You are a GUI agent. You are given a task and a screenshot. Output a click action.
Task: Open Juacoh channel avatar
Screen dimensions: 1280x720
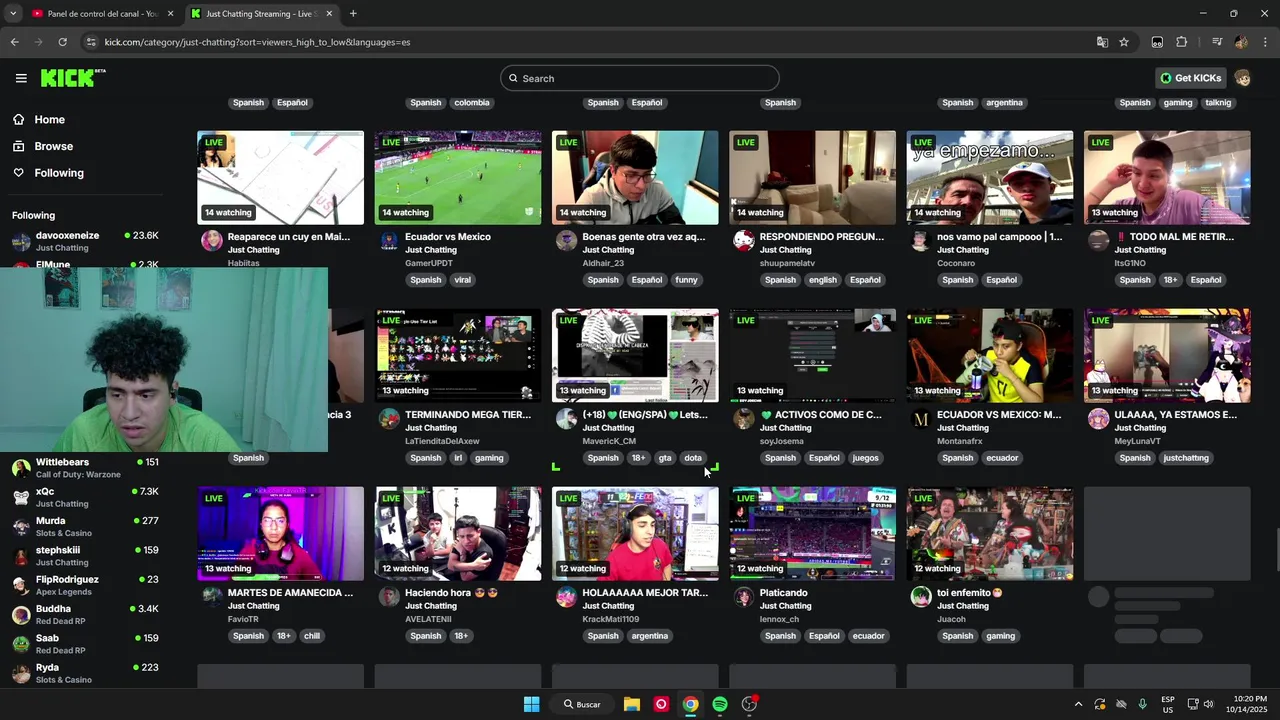click(x=921, y=597)
